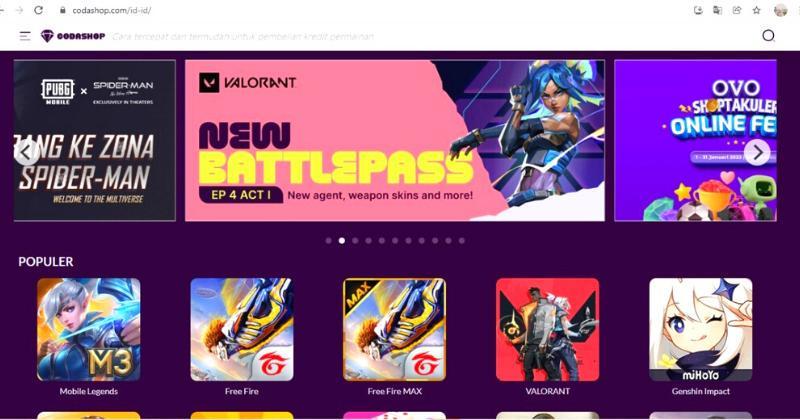Click the codashop.com address bar
Image resolution: width=800 pixels, height=420 pixels.
click(357, 10)
